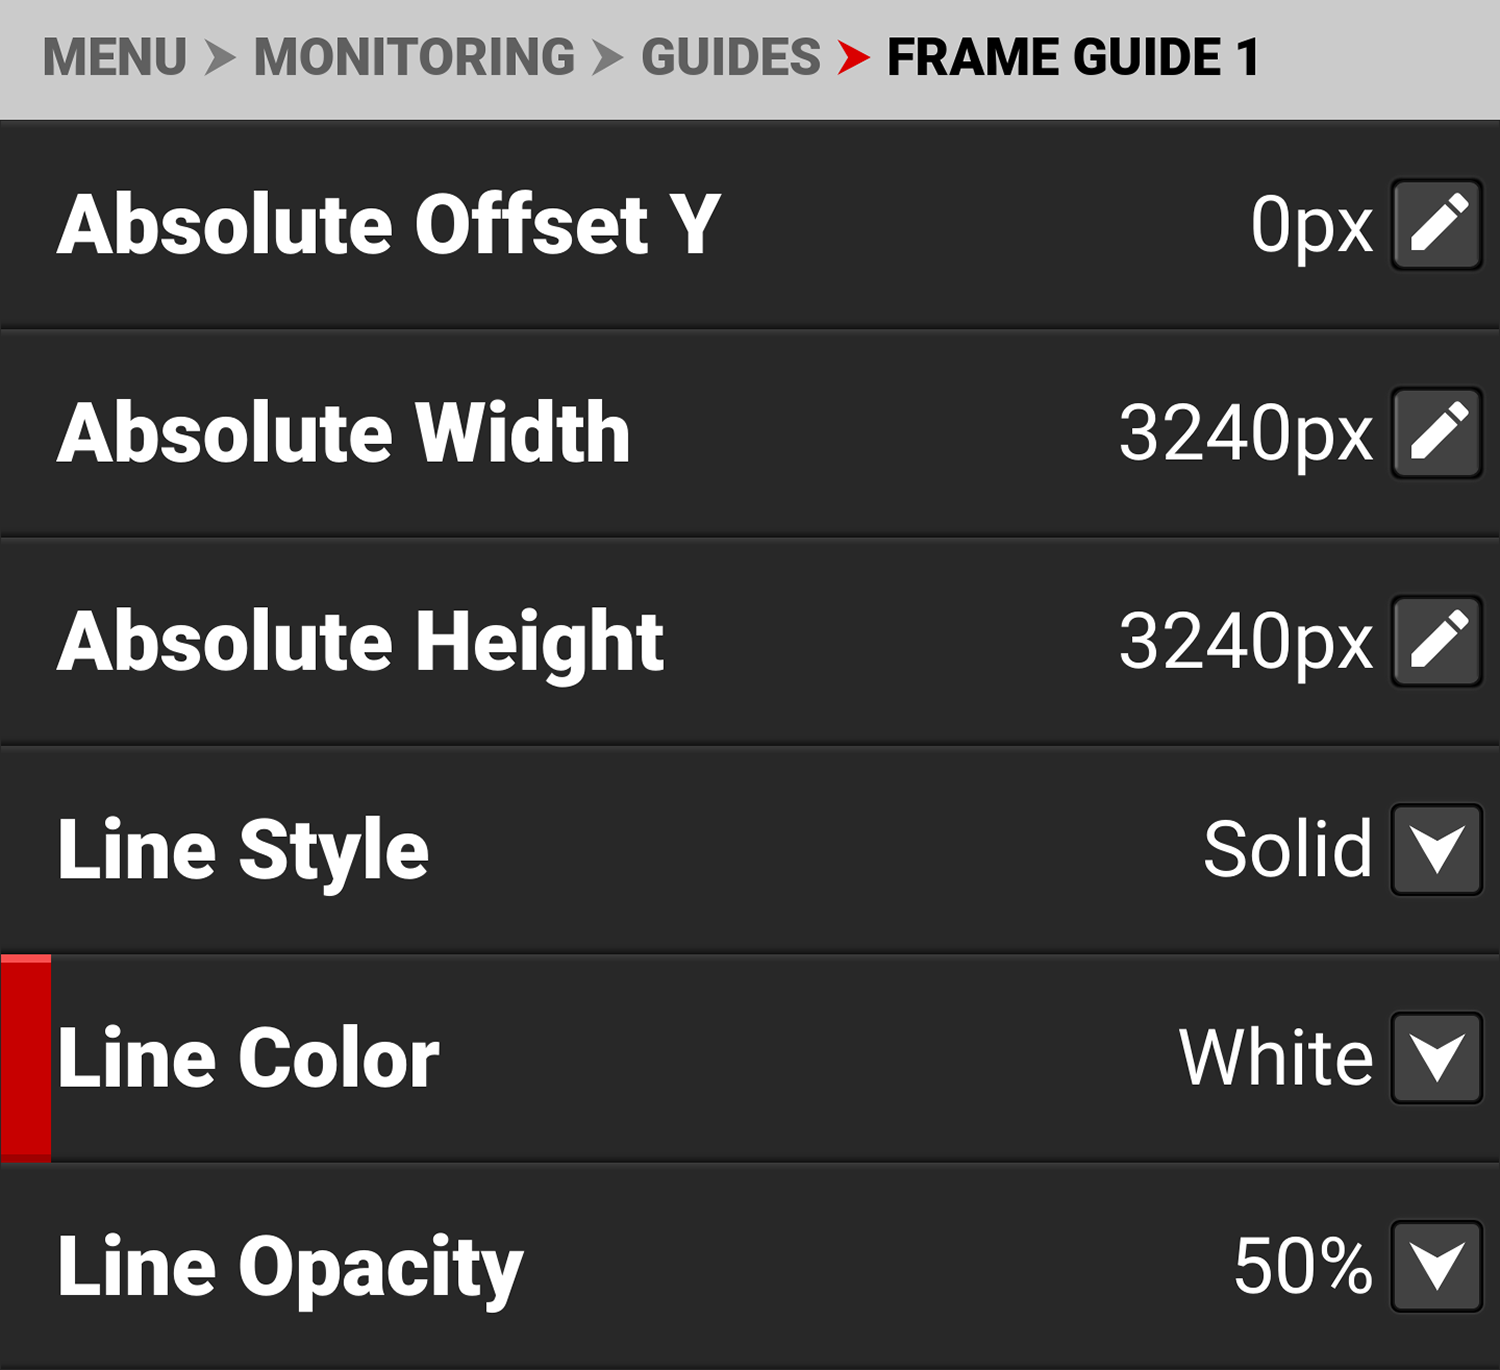Image resolution: width=1500 pixels, height=1370 pixels.
Task: Click pencil edit icon for Absolute Offset Y
Action: coord(1437,224)
